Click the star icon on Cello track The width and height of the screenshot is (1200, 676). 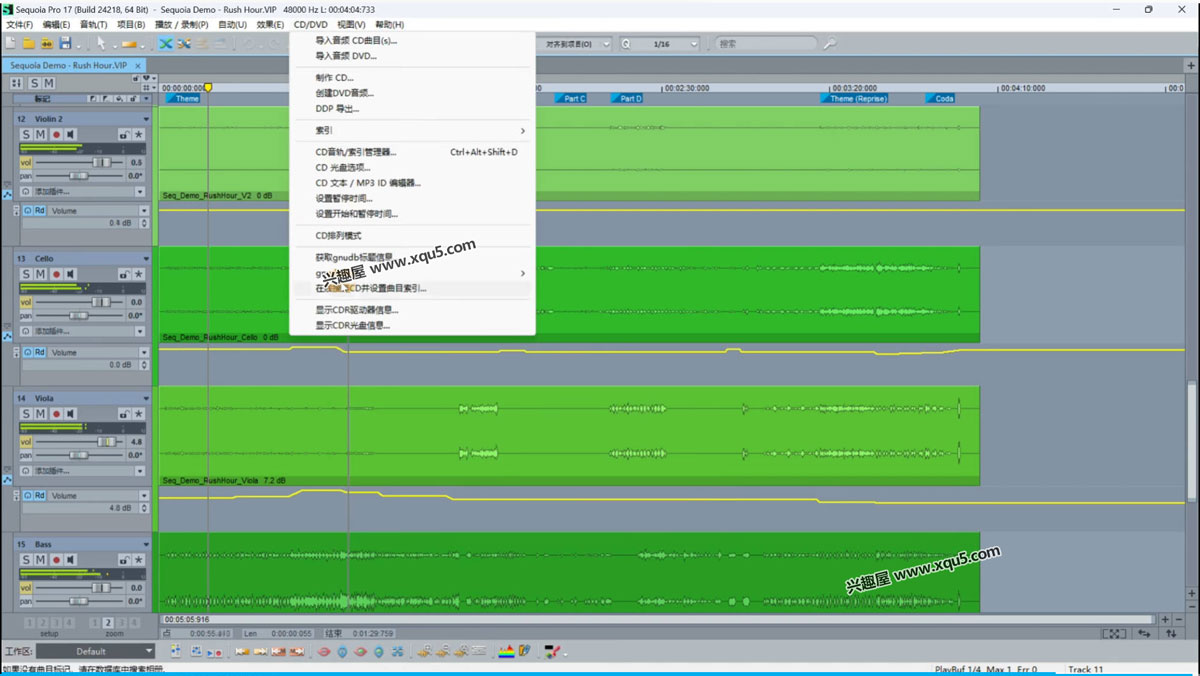click(139, 274)
